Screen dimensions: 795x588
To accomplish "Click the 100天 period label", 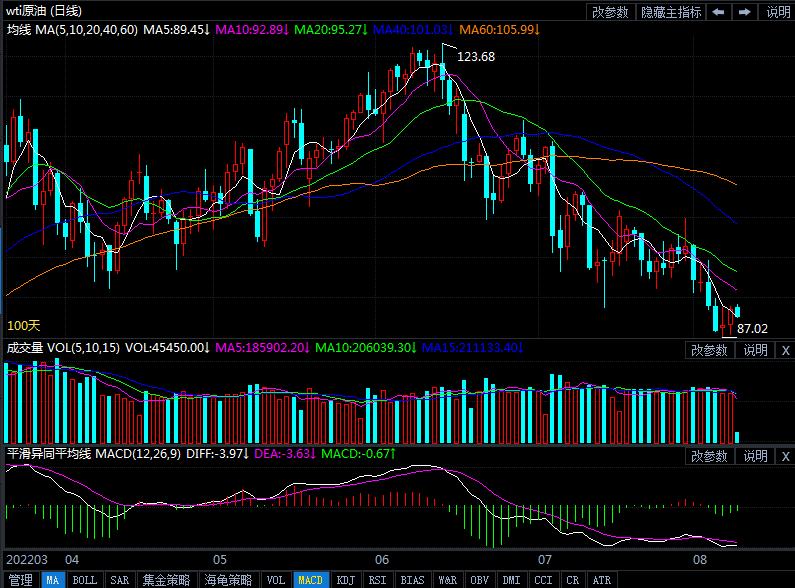I will (x=24, y=325).
